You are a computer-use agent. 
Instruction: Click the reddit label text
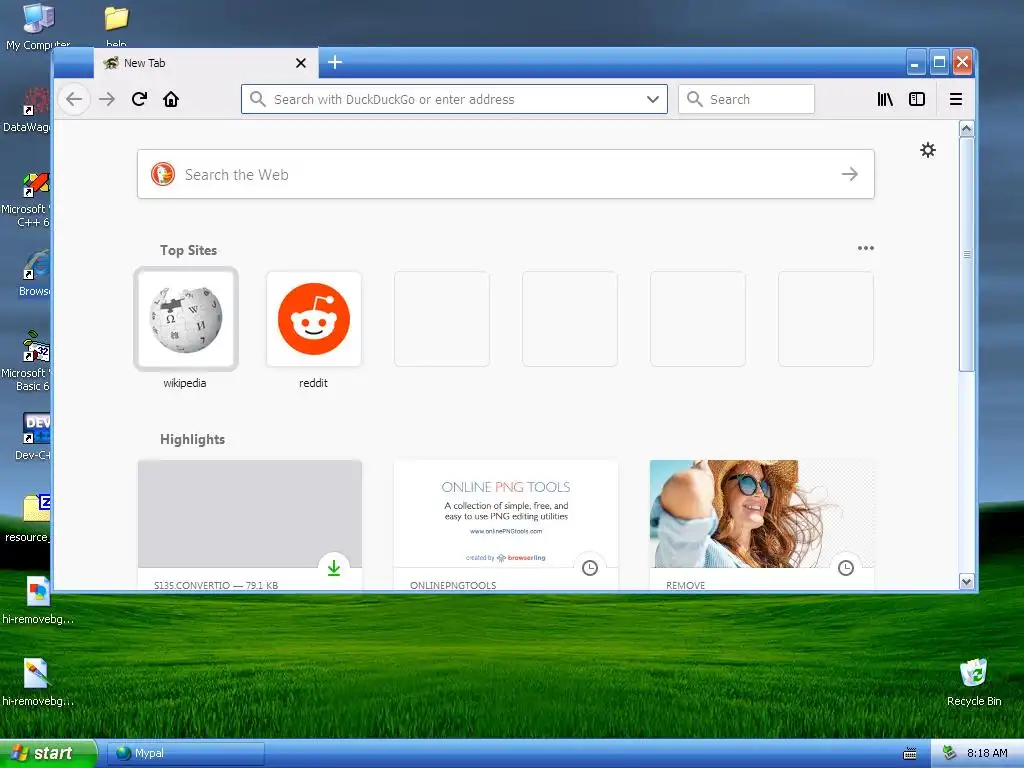(x=313, y=383)
